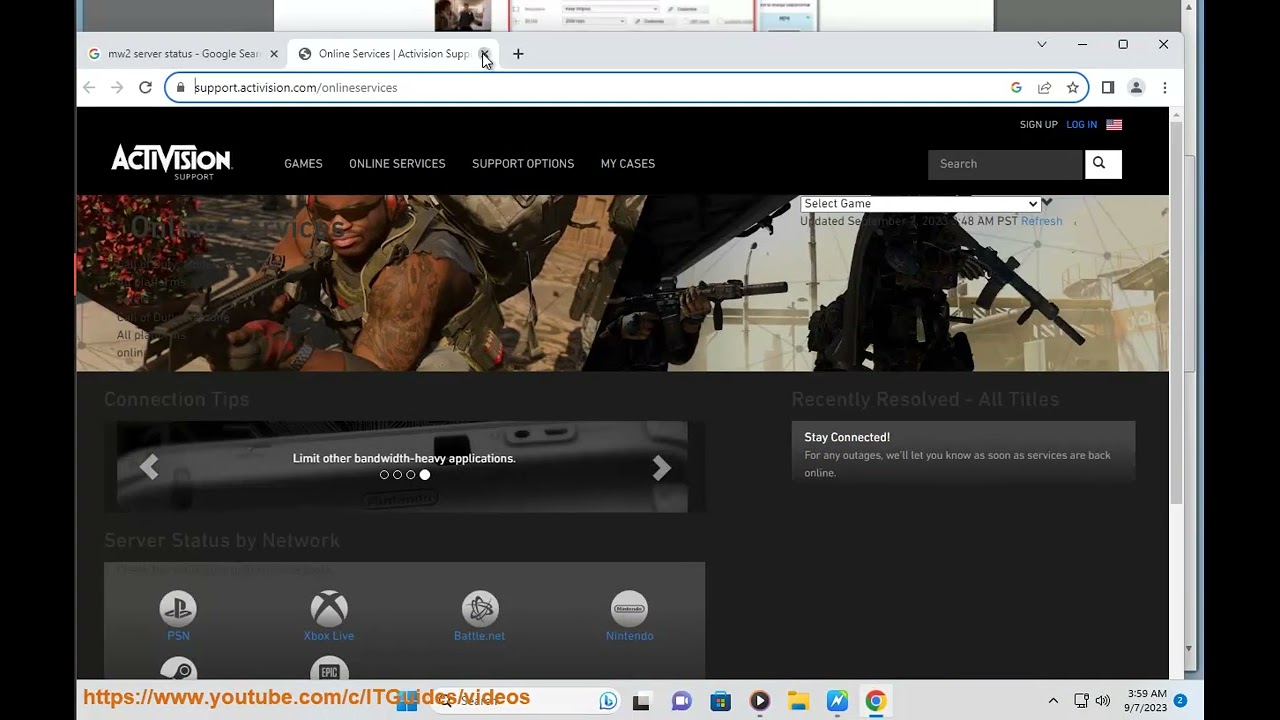This screenshot has width=1280, height=720.
Task: View site info via the lock icon
Action: [x=180, y=88]
